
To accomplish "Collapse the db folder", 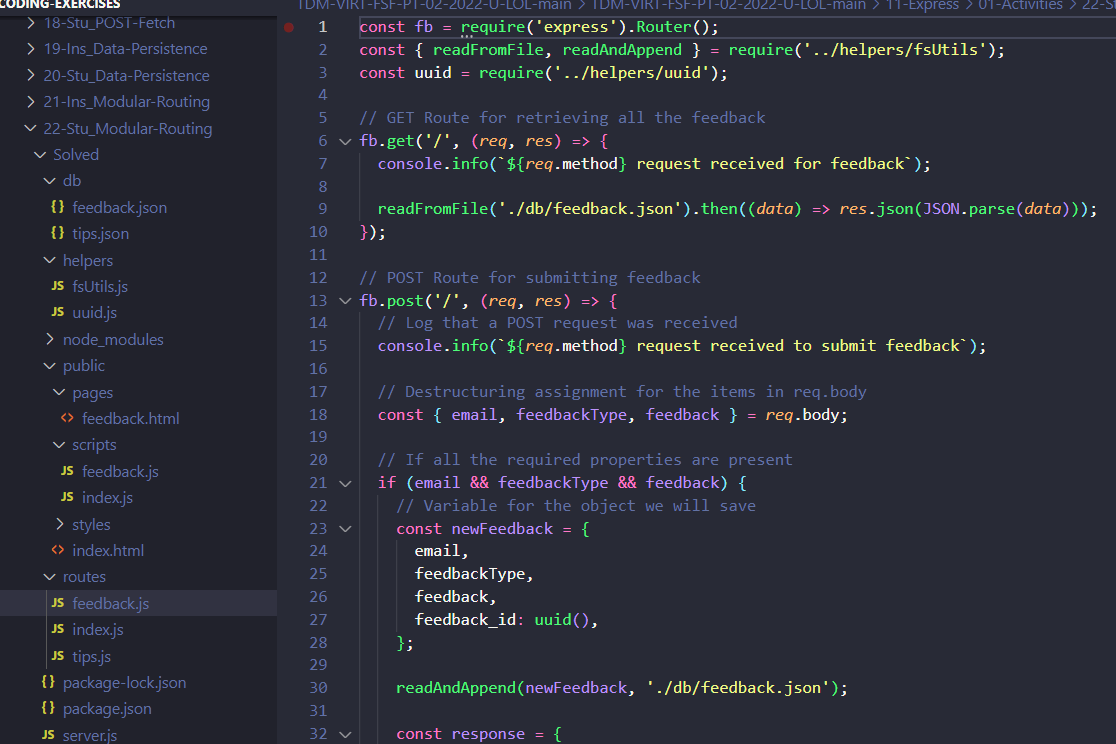I will pyautogui.click(x=50, y=181).
